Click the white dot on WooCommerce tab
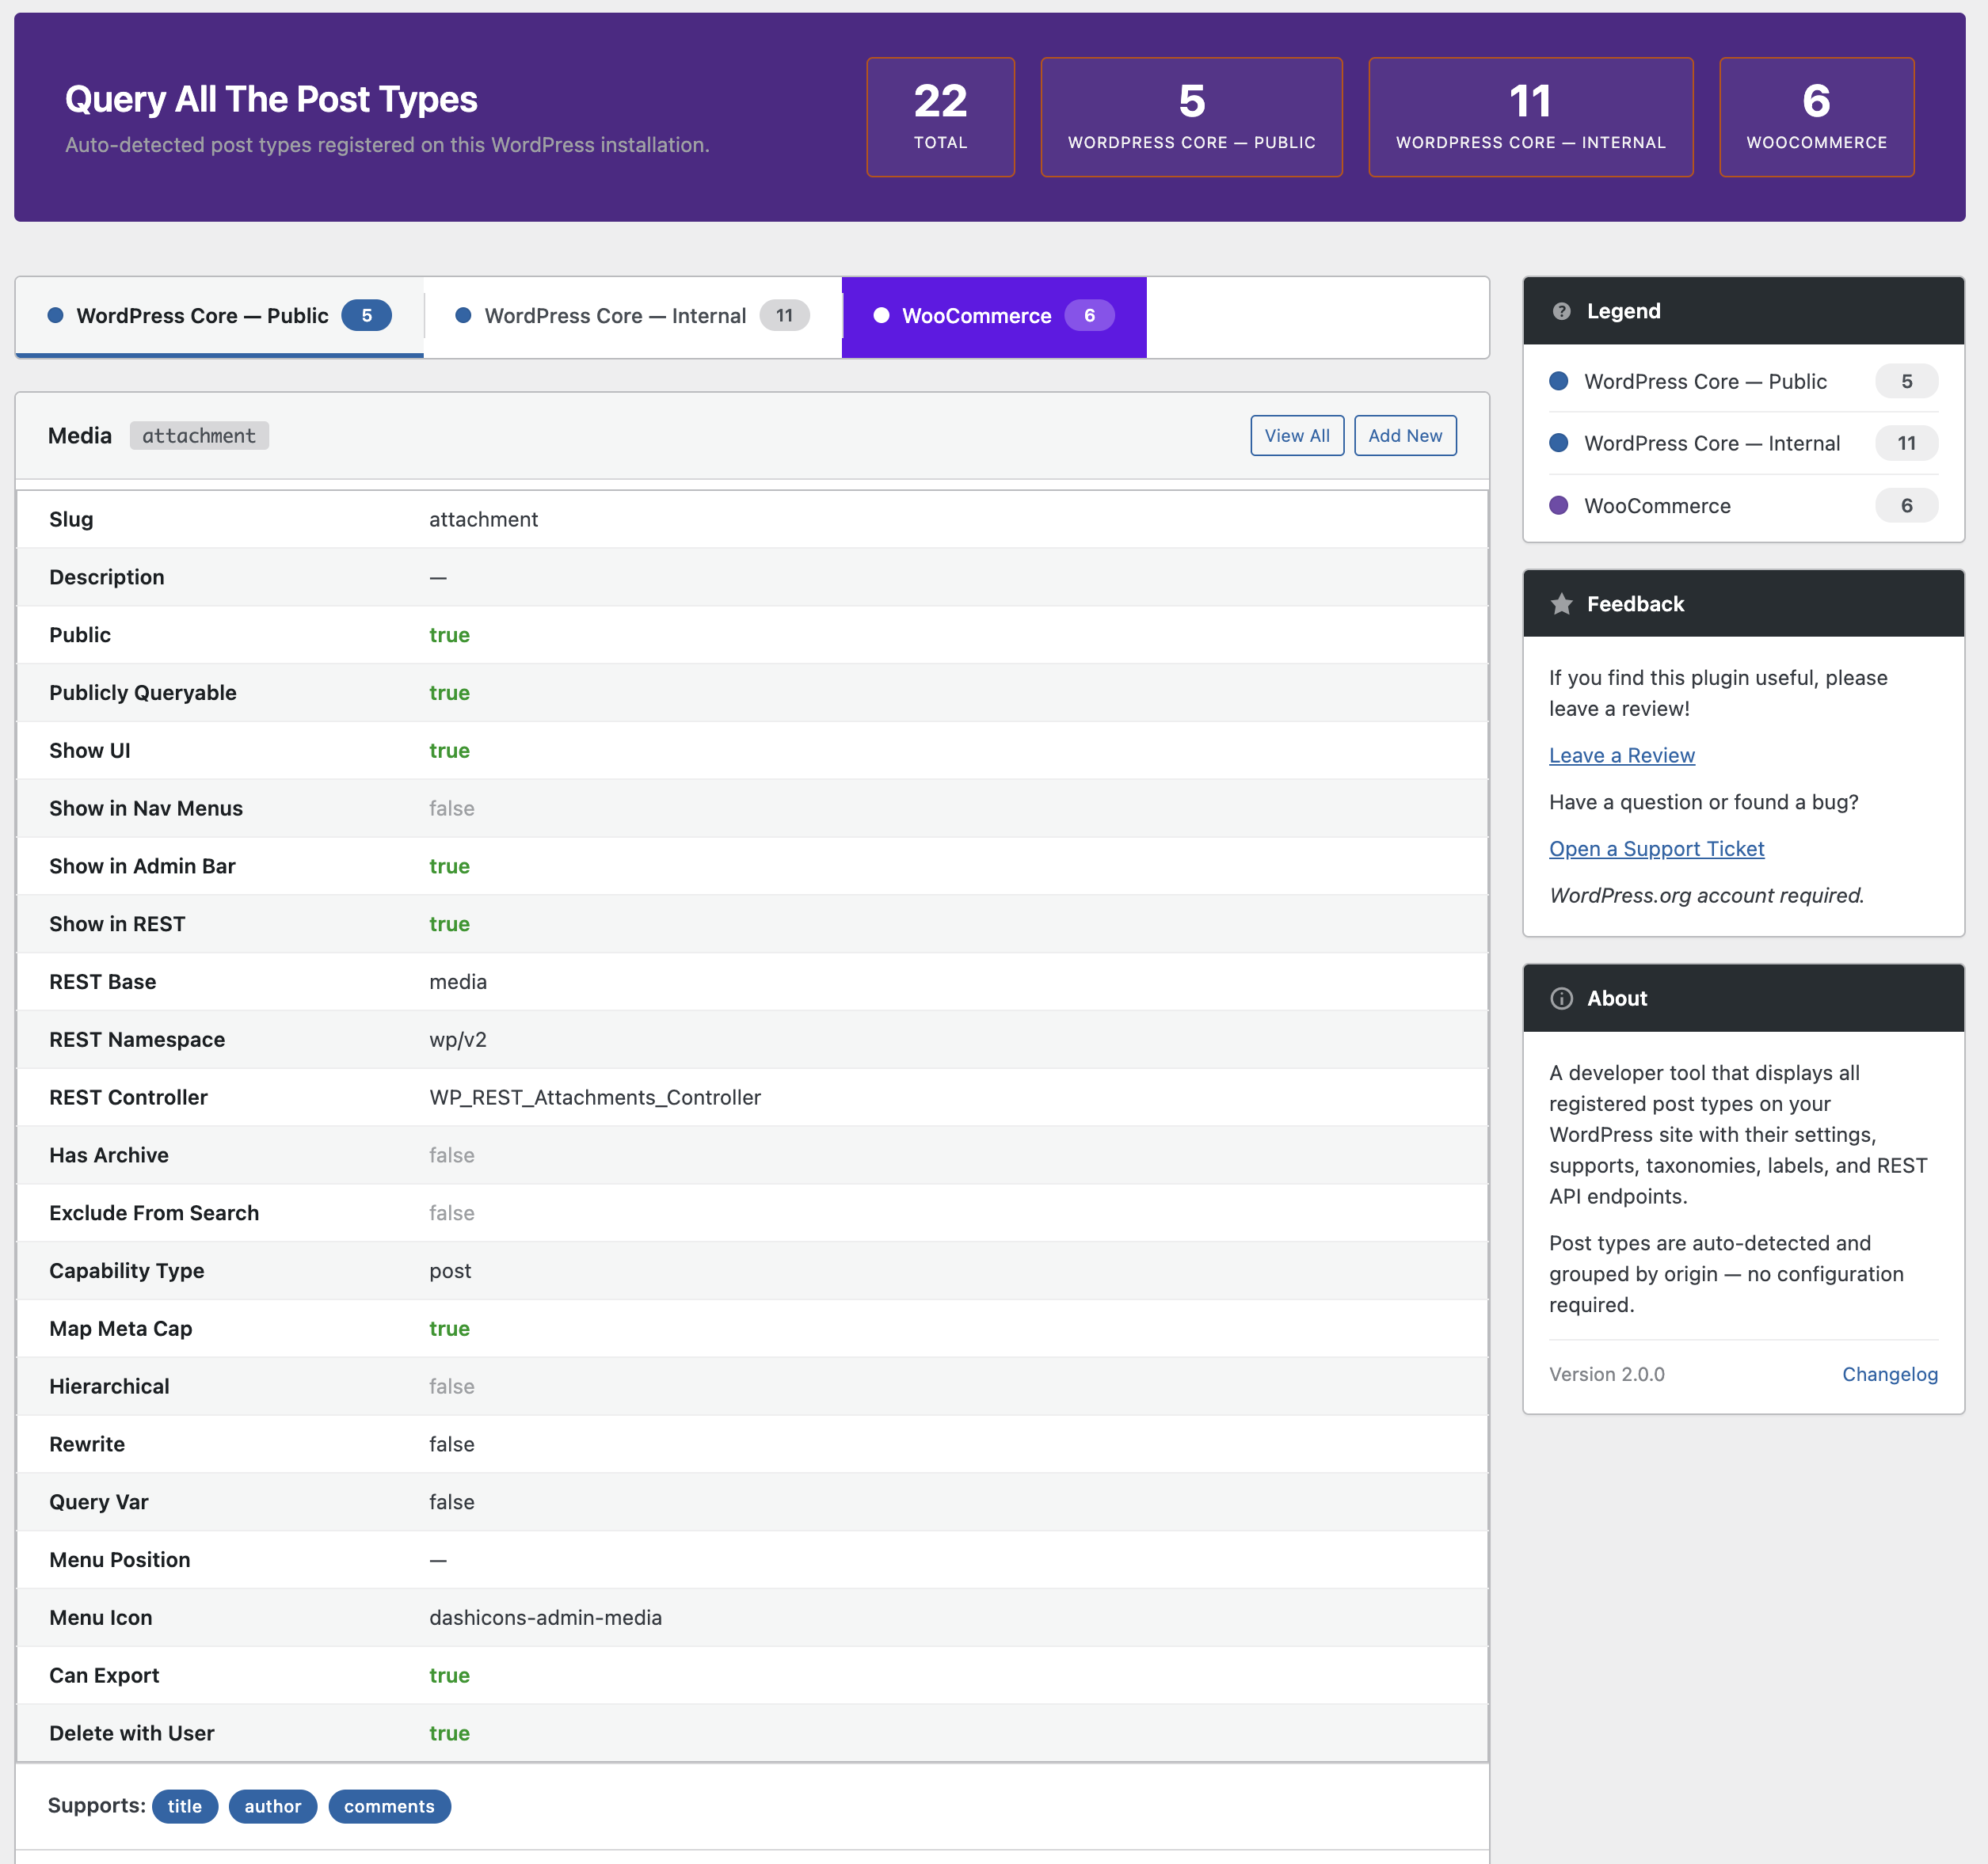The image size is (1988, 1864). [x=881, y=315]
